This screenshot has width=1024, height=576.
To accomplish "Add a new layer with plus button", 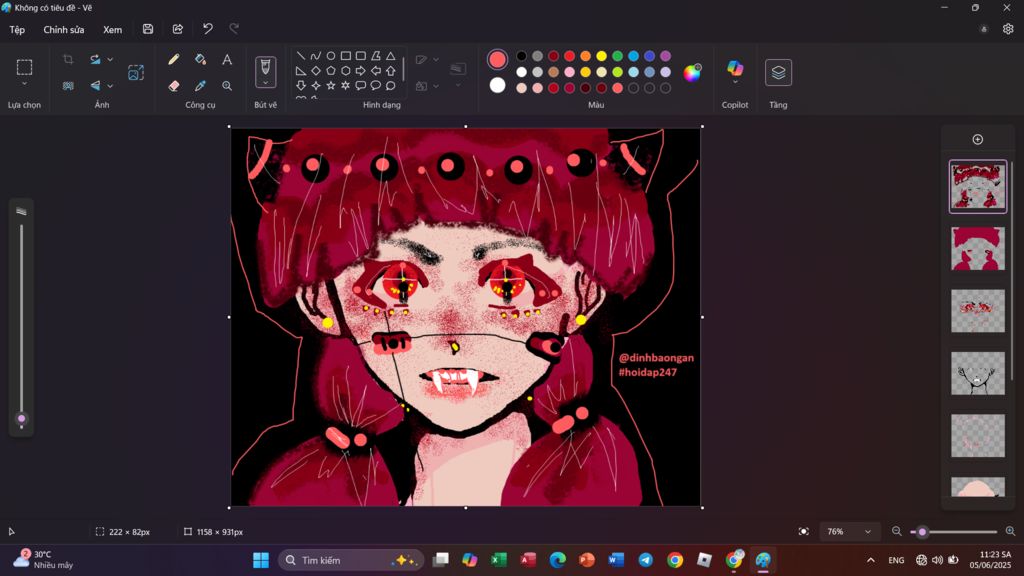I will 977,139.
